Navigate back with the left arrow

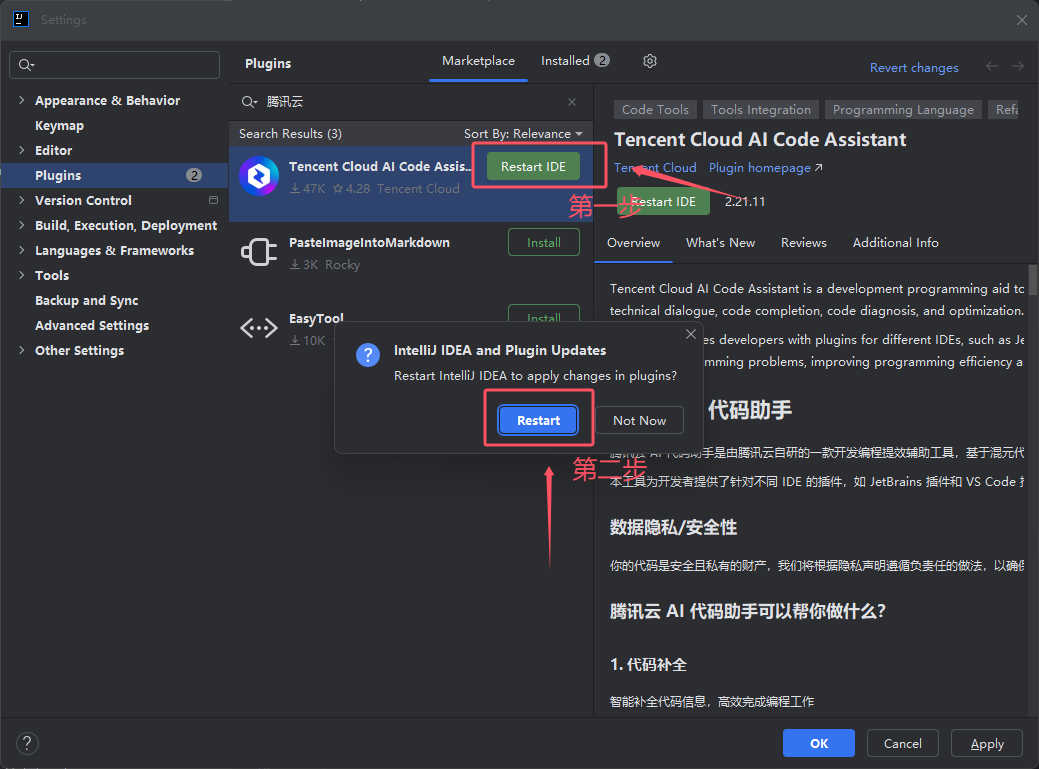991,66
